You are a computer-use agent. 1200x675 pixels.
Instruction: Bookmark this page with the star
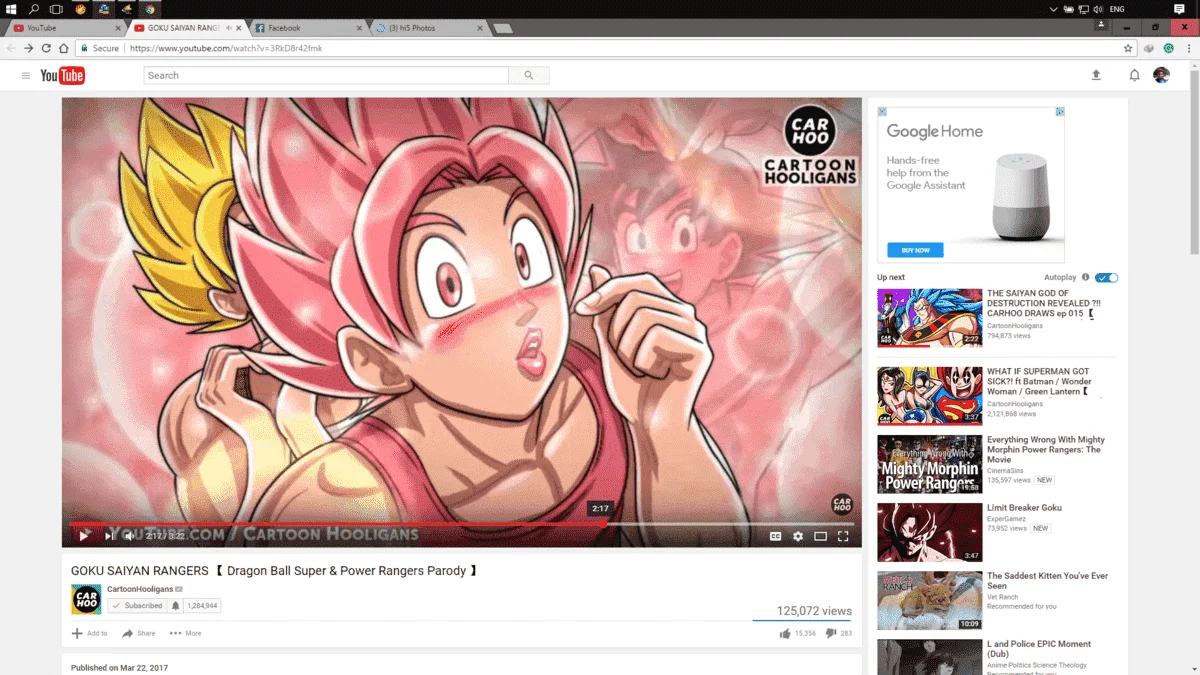pyautogui.click(x=1128, y=48)
